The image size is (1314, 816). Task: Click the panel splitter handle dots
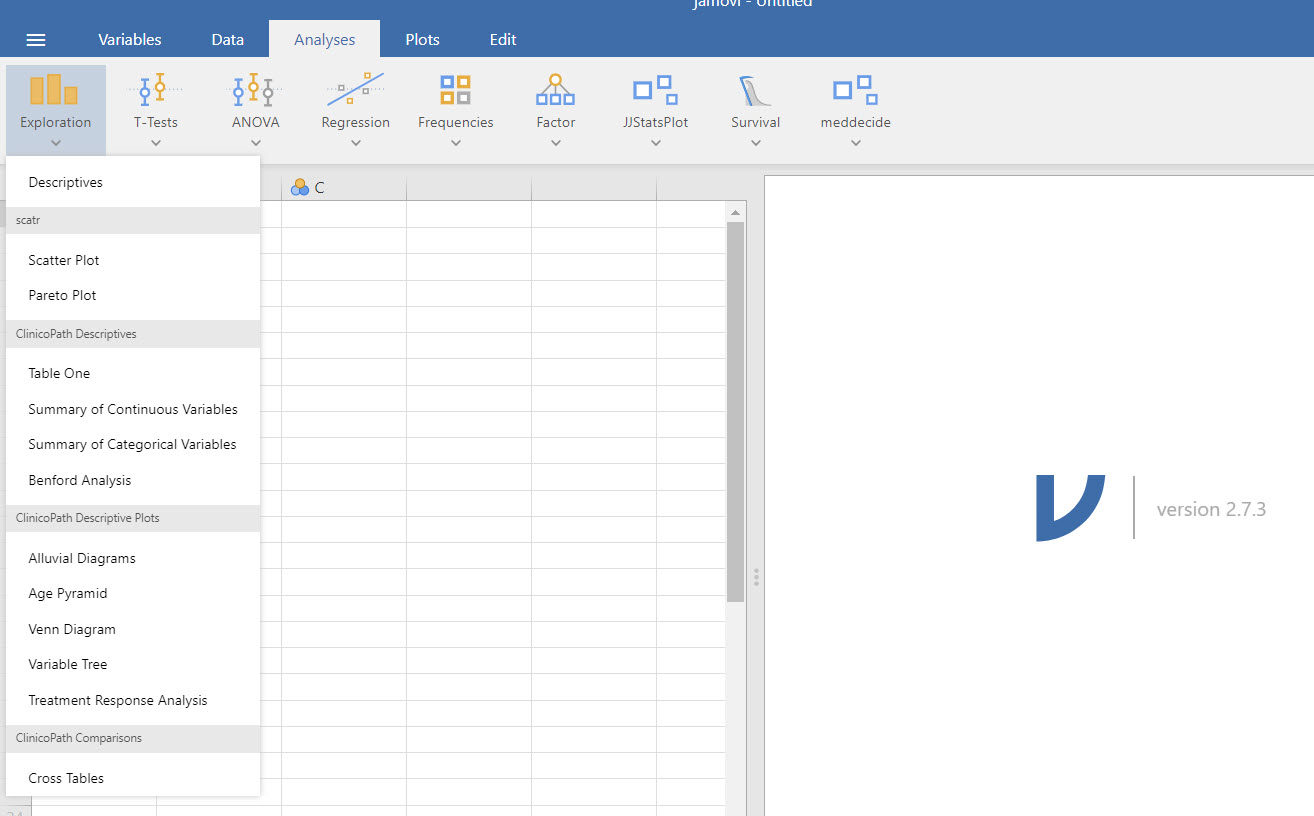756,578
